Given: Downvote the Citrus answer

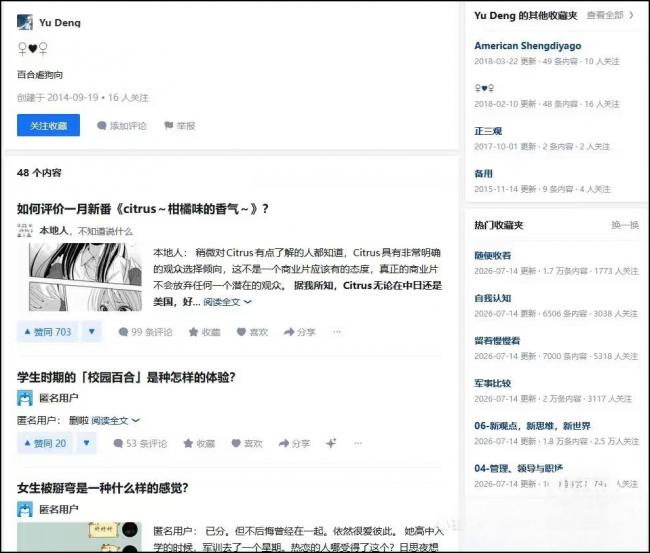Looking at the screenshot, I should click(92, 332).
